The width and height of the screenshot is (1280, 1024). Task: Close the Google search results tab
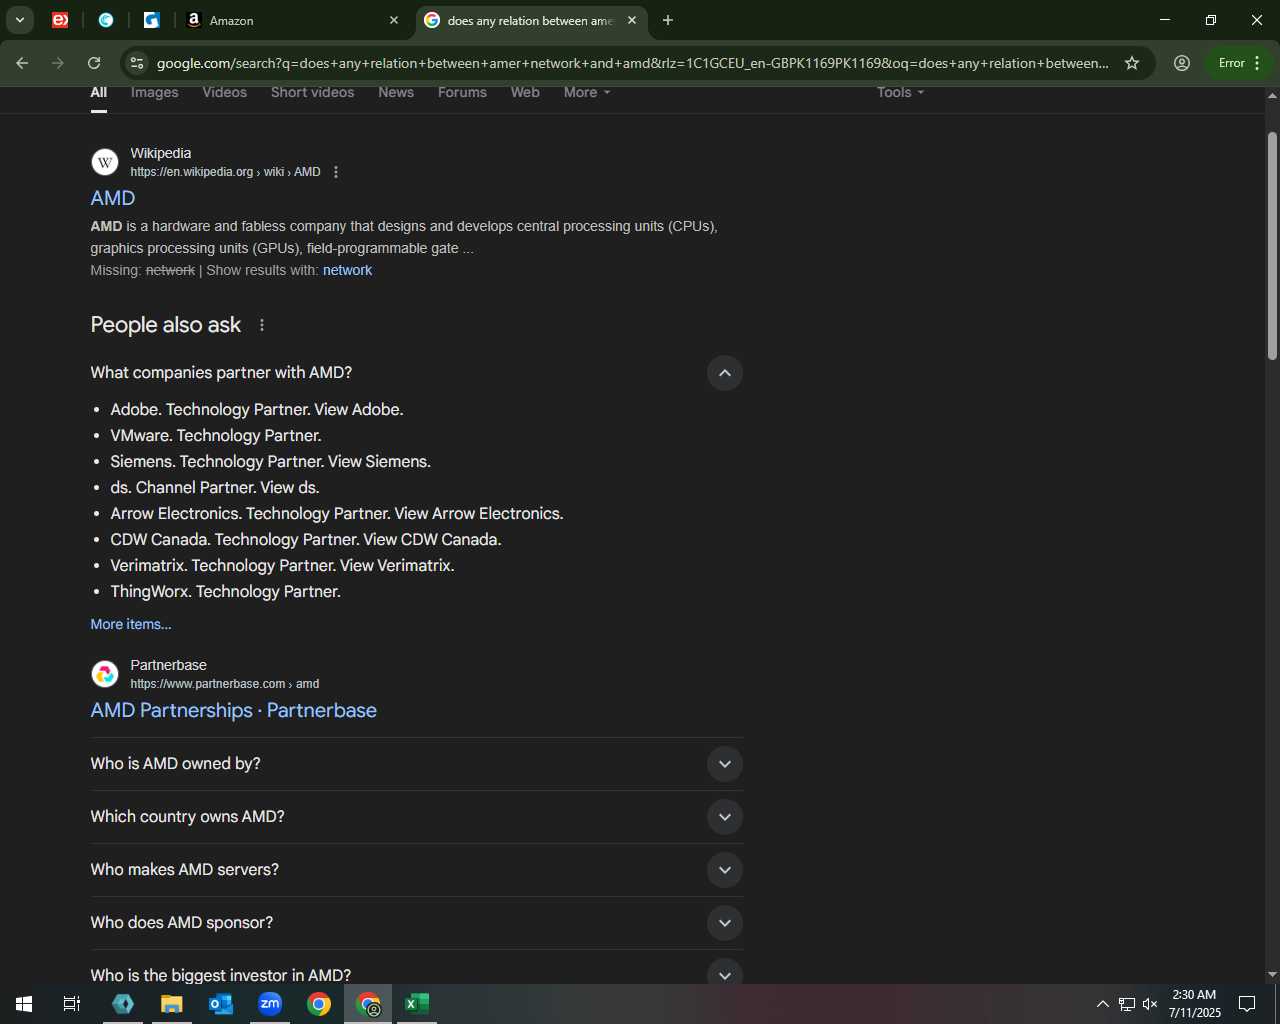tap(632, 20)
